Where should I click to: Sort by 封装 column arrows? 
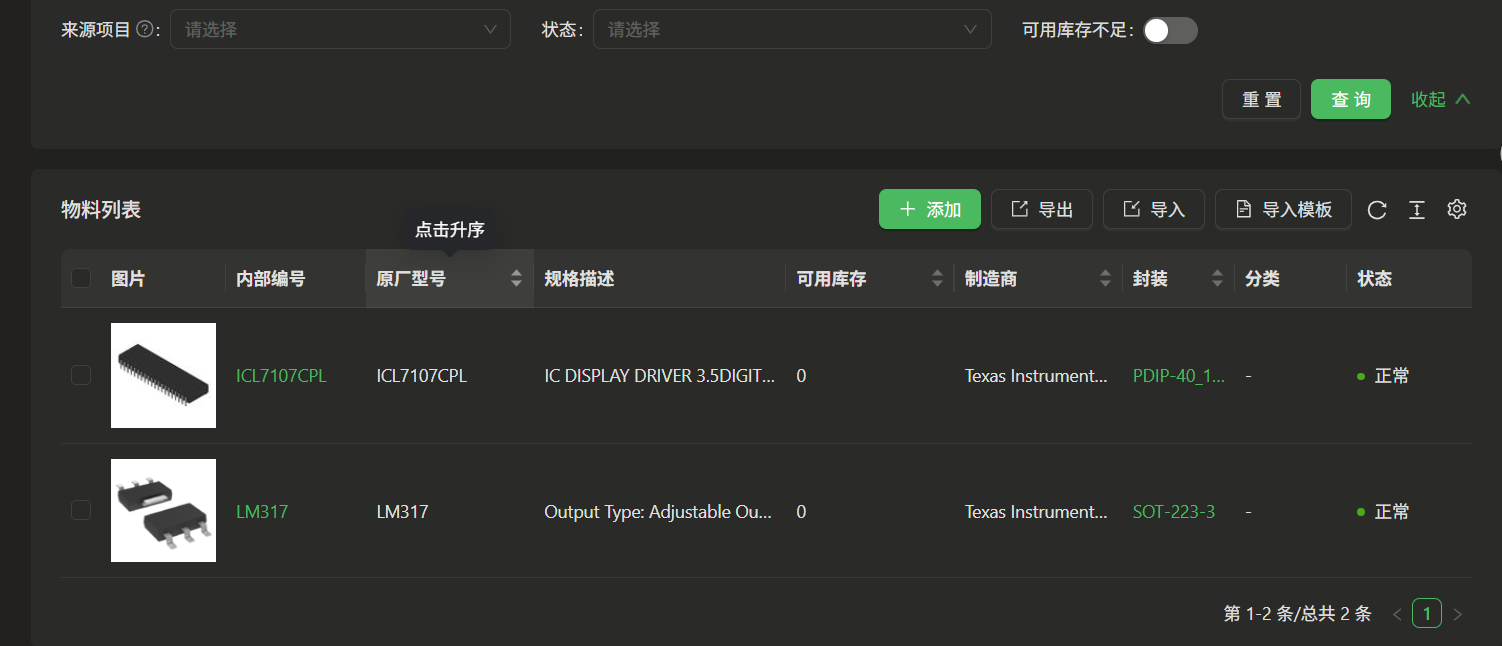pos(1217,279)
